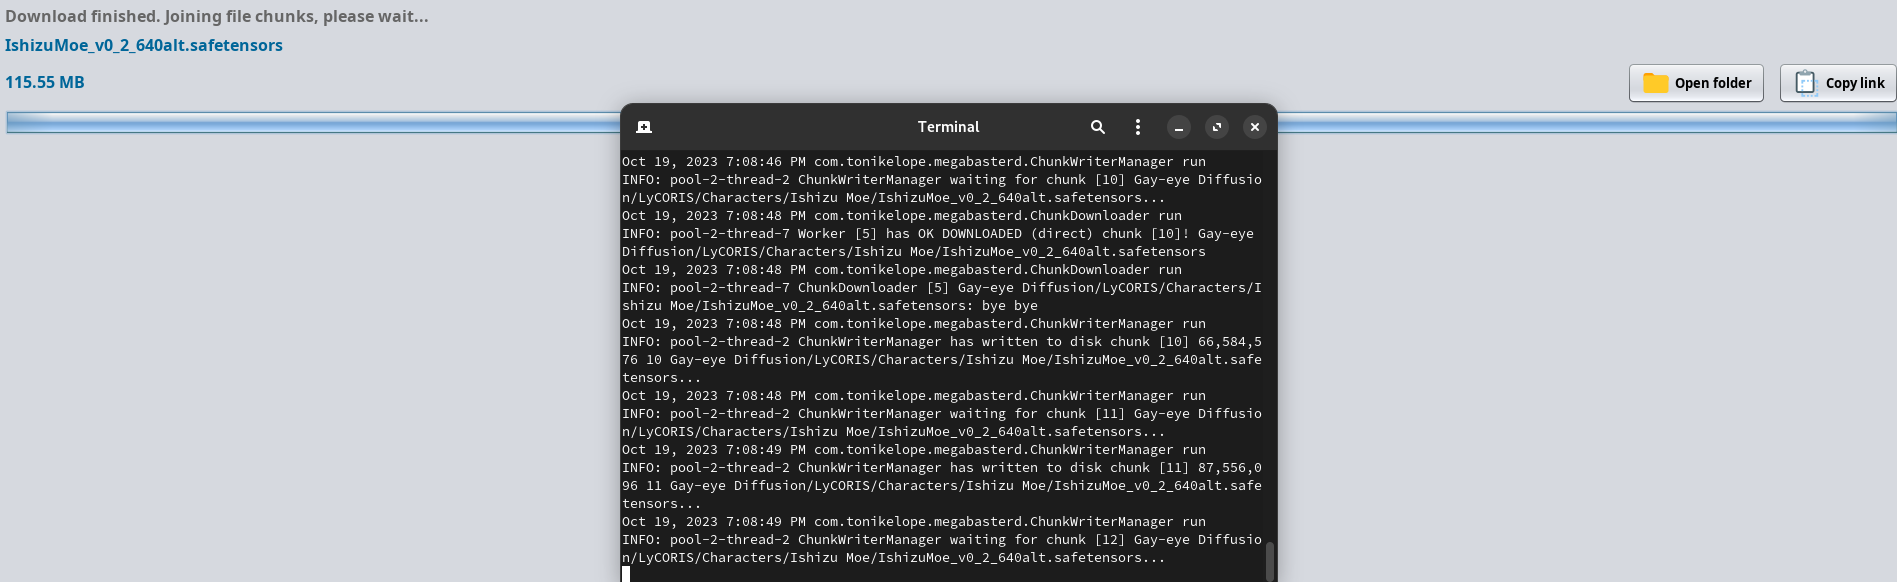Click the folder icon on Open folder button

(x=1657, y=83)
